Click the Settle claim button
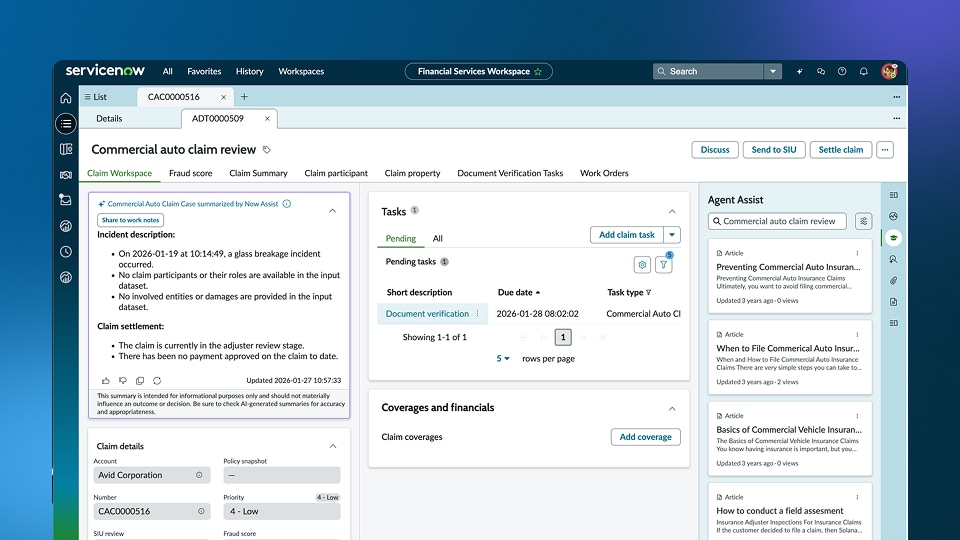Image resolution: width=960 pixels, height=540 pixels. coord(841,150)
